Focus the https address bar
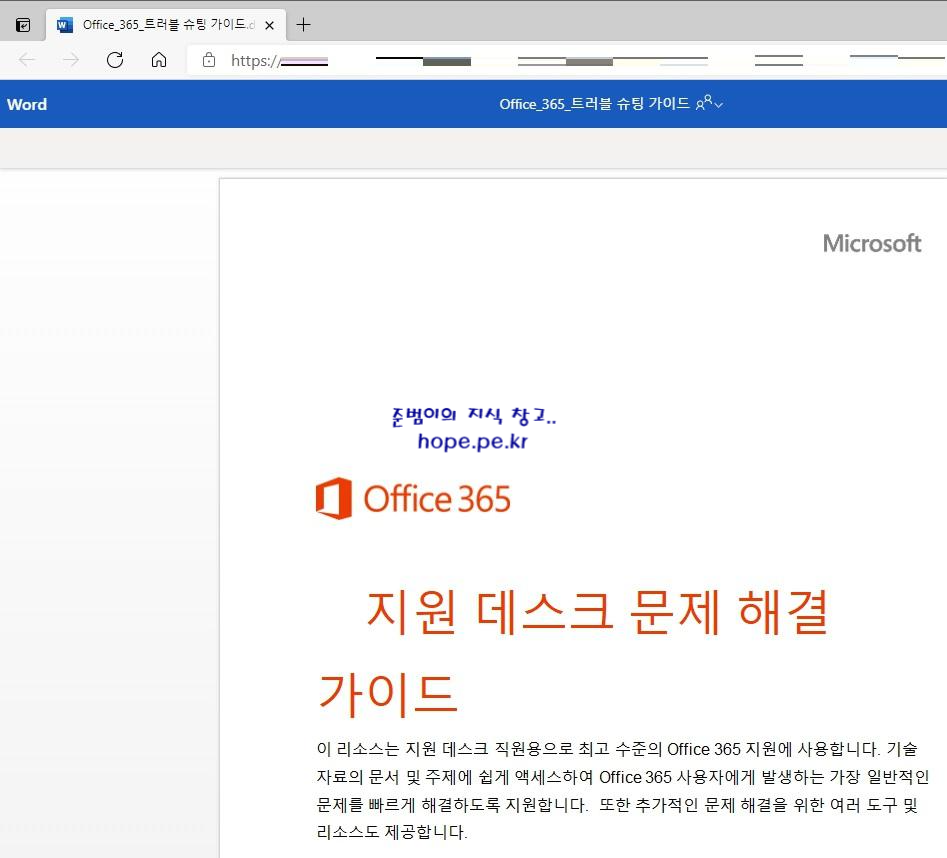 [x=567, y=60]
